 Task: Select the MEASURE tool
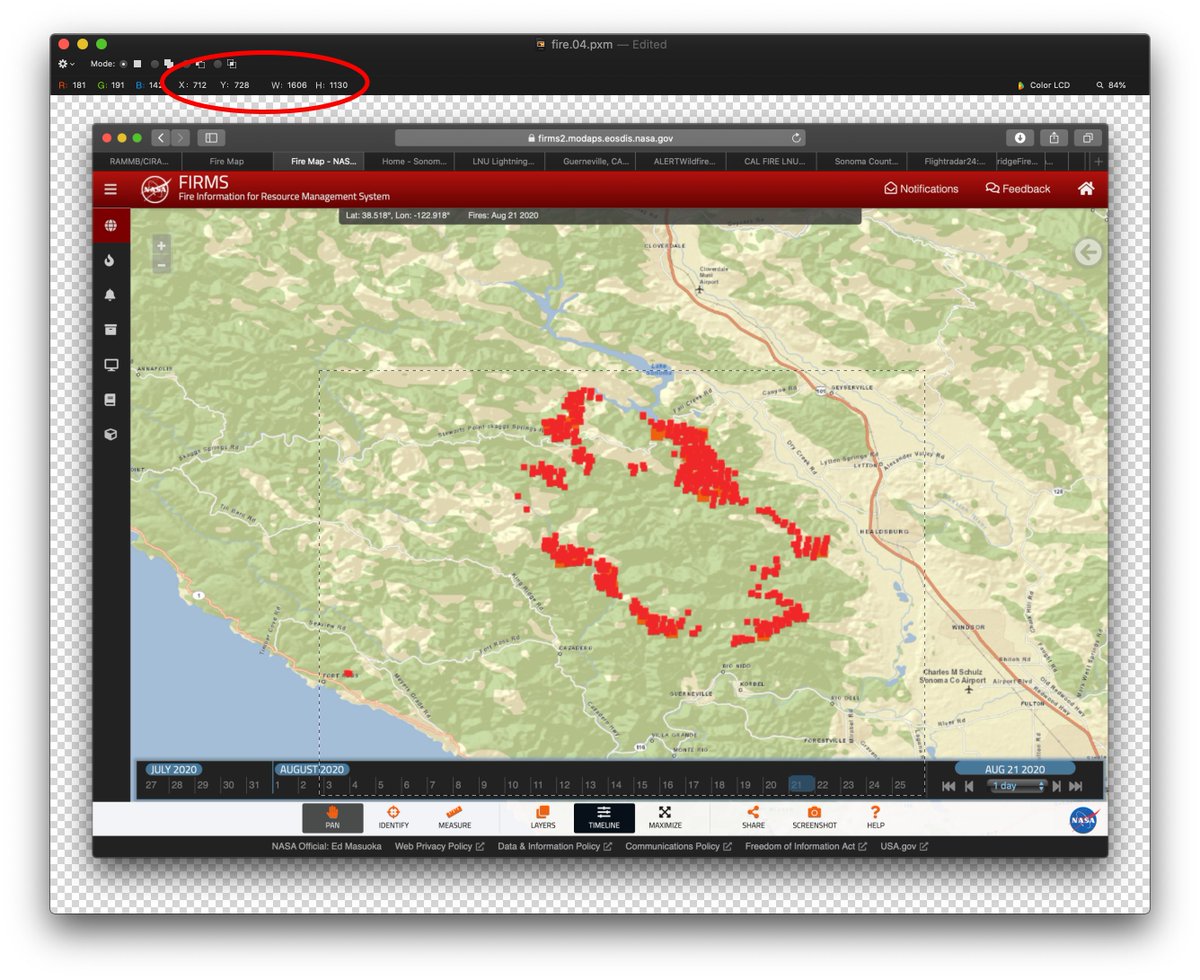(x=454, y=818)
